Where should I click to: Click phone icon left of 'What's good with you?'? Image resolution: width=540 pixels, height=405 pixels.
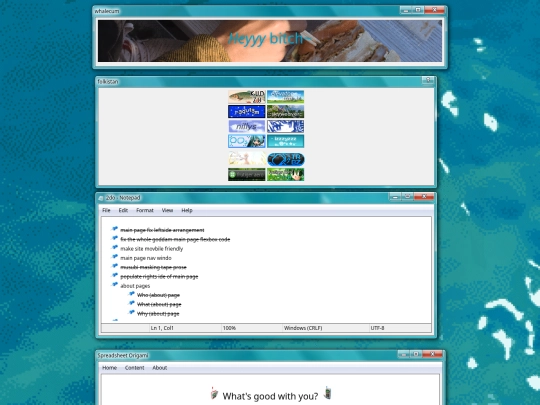(x=214, y=393)
